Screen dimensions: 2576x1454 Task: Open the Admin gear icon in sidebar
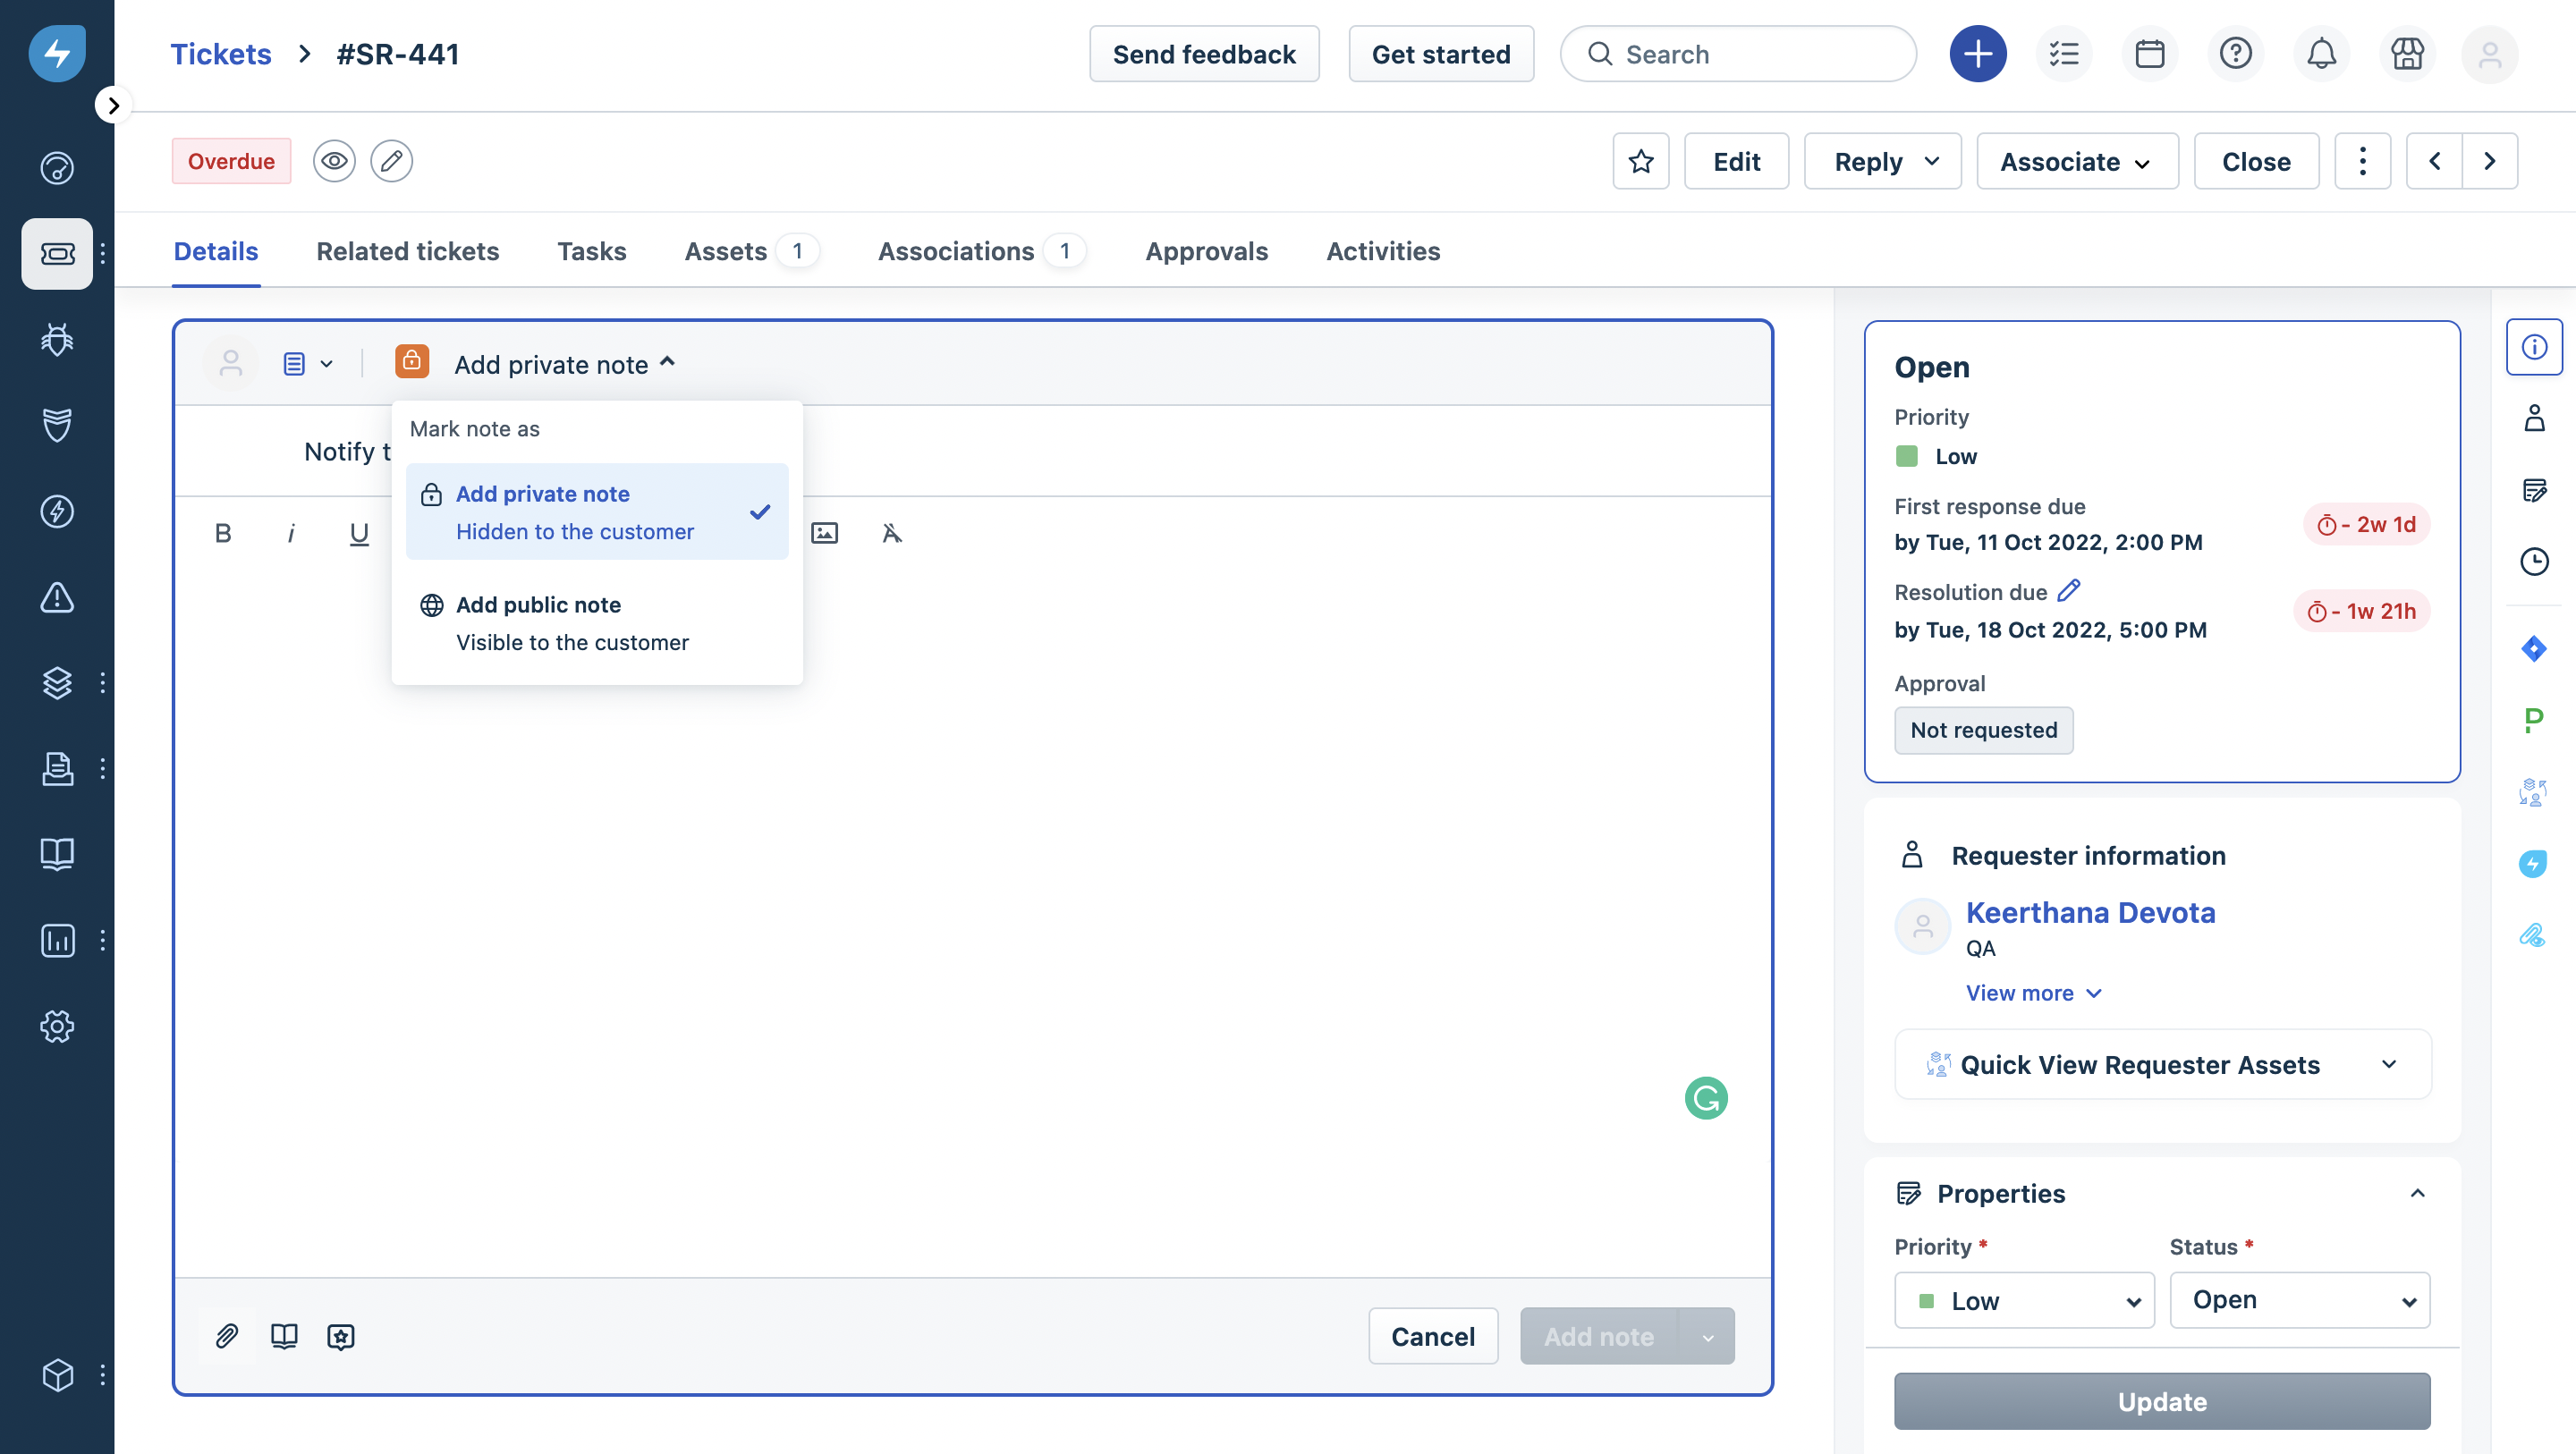(x=57, y=1026)
